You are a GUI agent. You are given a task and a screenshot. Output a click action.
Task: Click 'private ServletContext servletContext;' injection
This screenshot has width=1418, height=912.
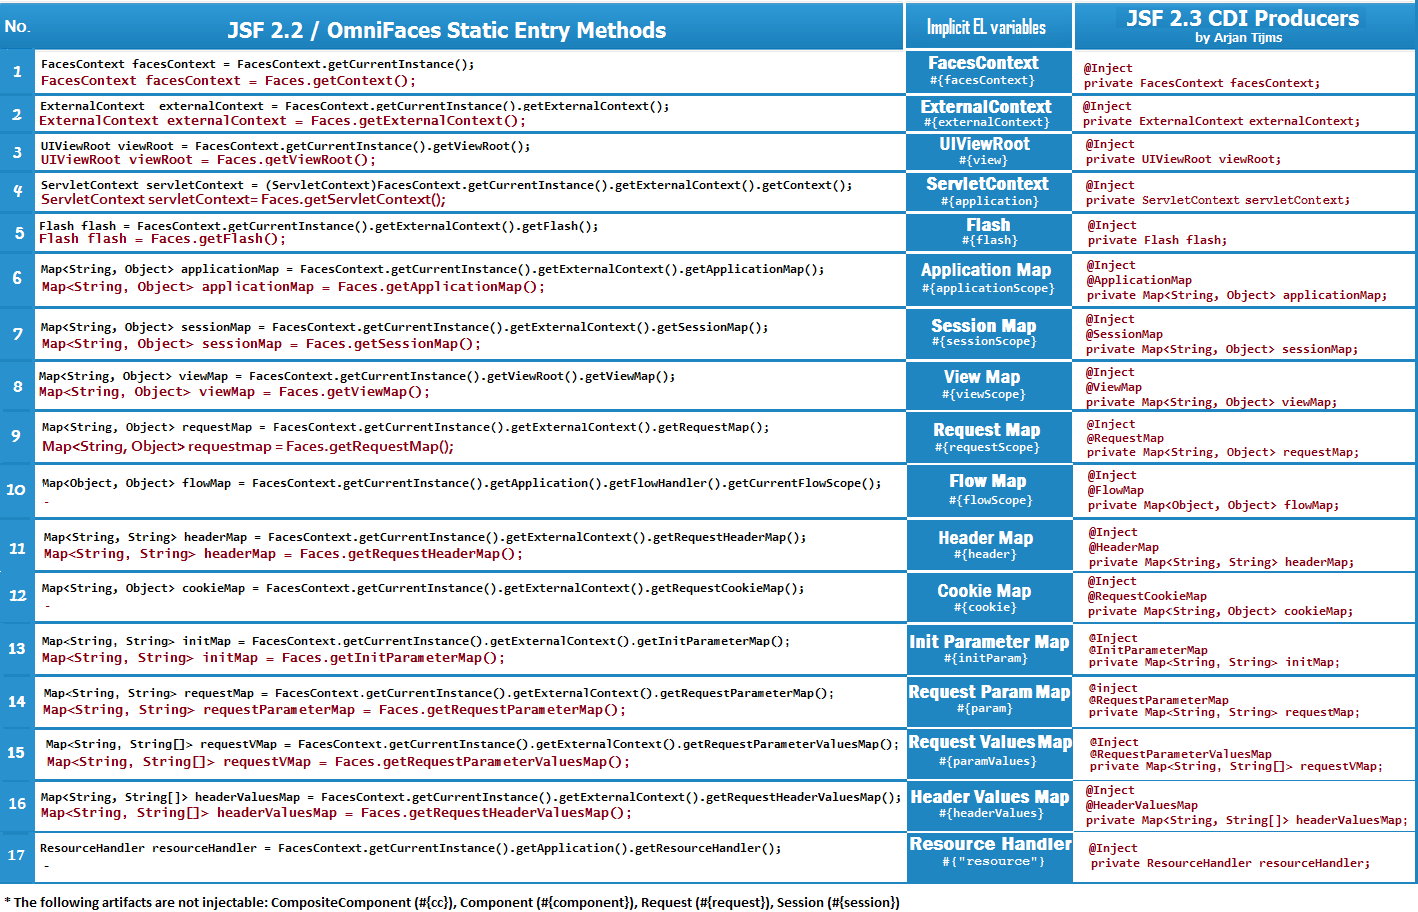1218,200
